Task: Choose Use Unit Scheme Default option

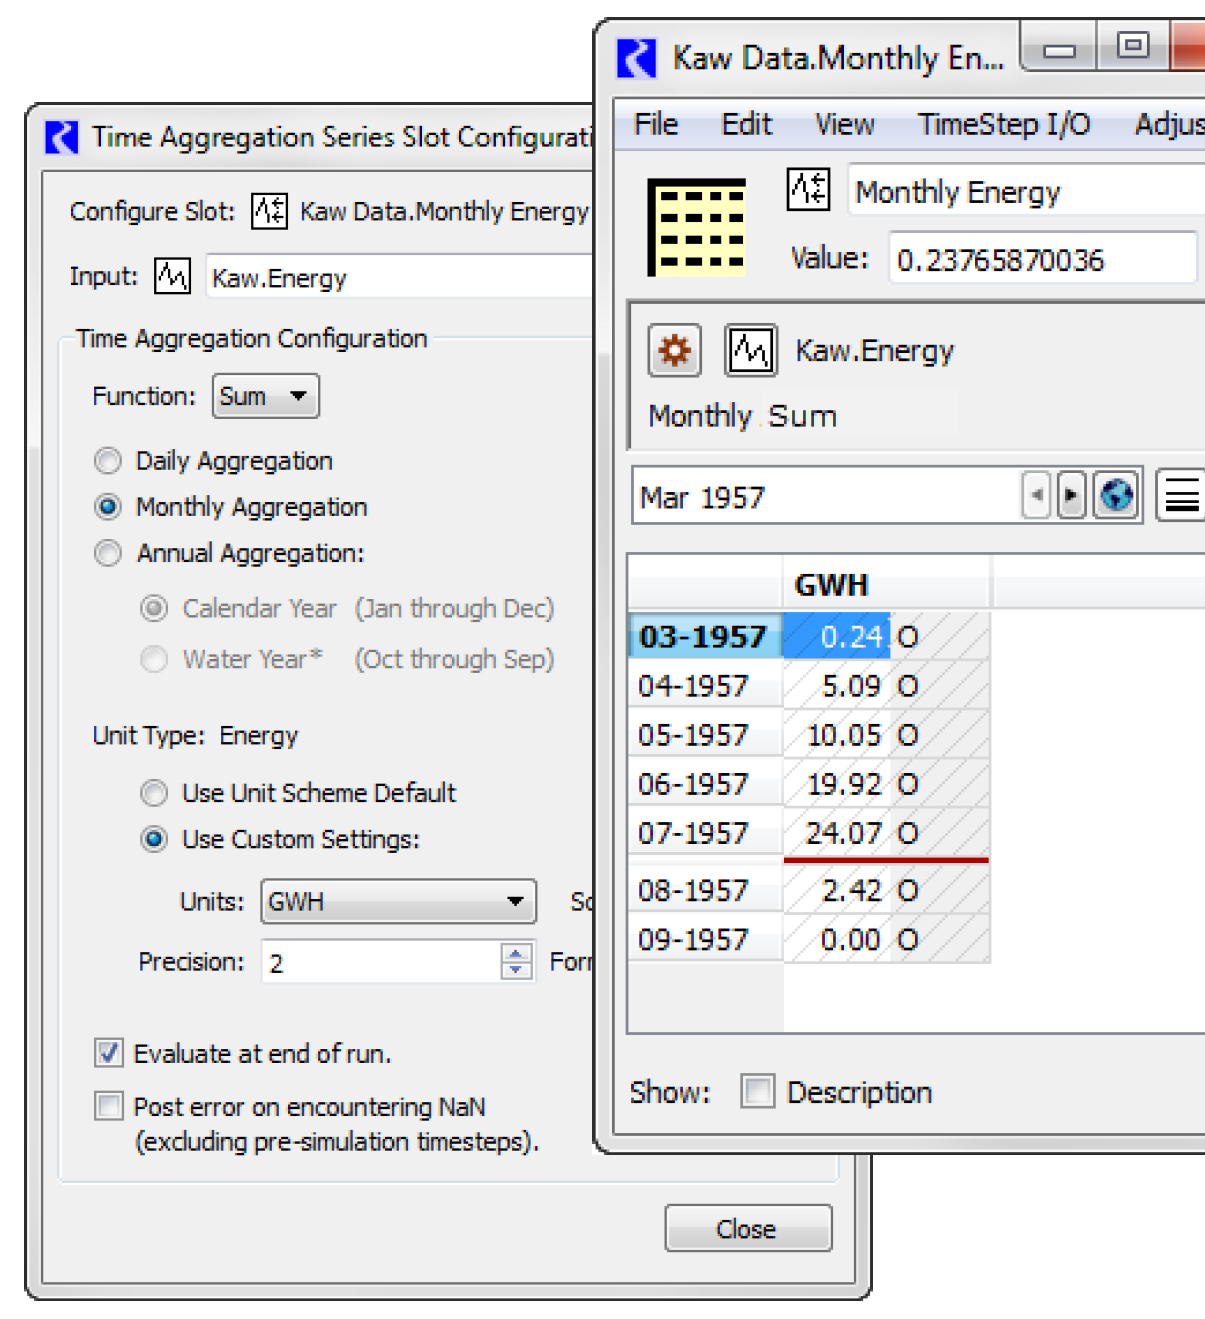Action: point(154,793)
